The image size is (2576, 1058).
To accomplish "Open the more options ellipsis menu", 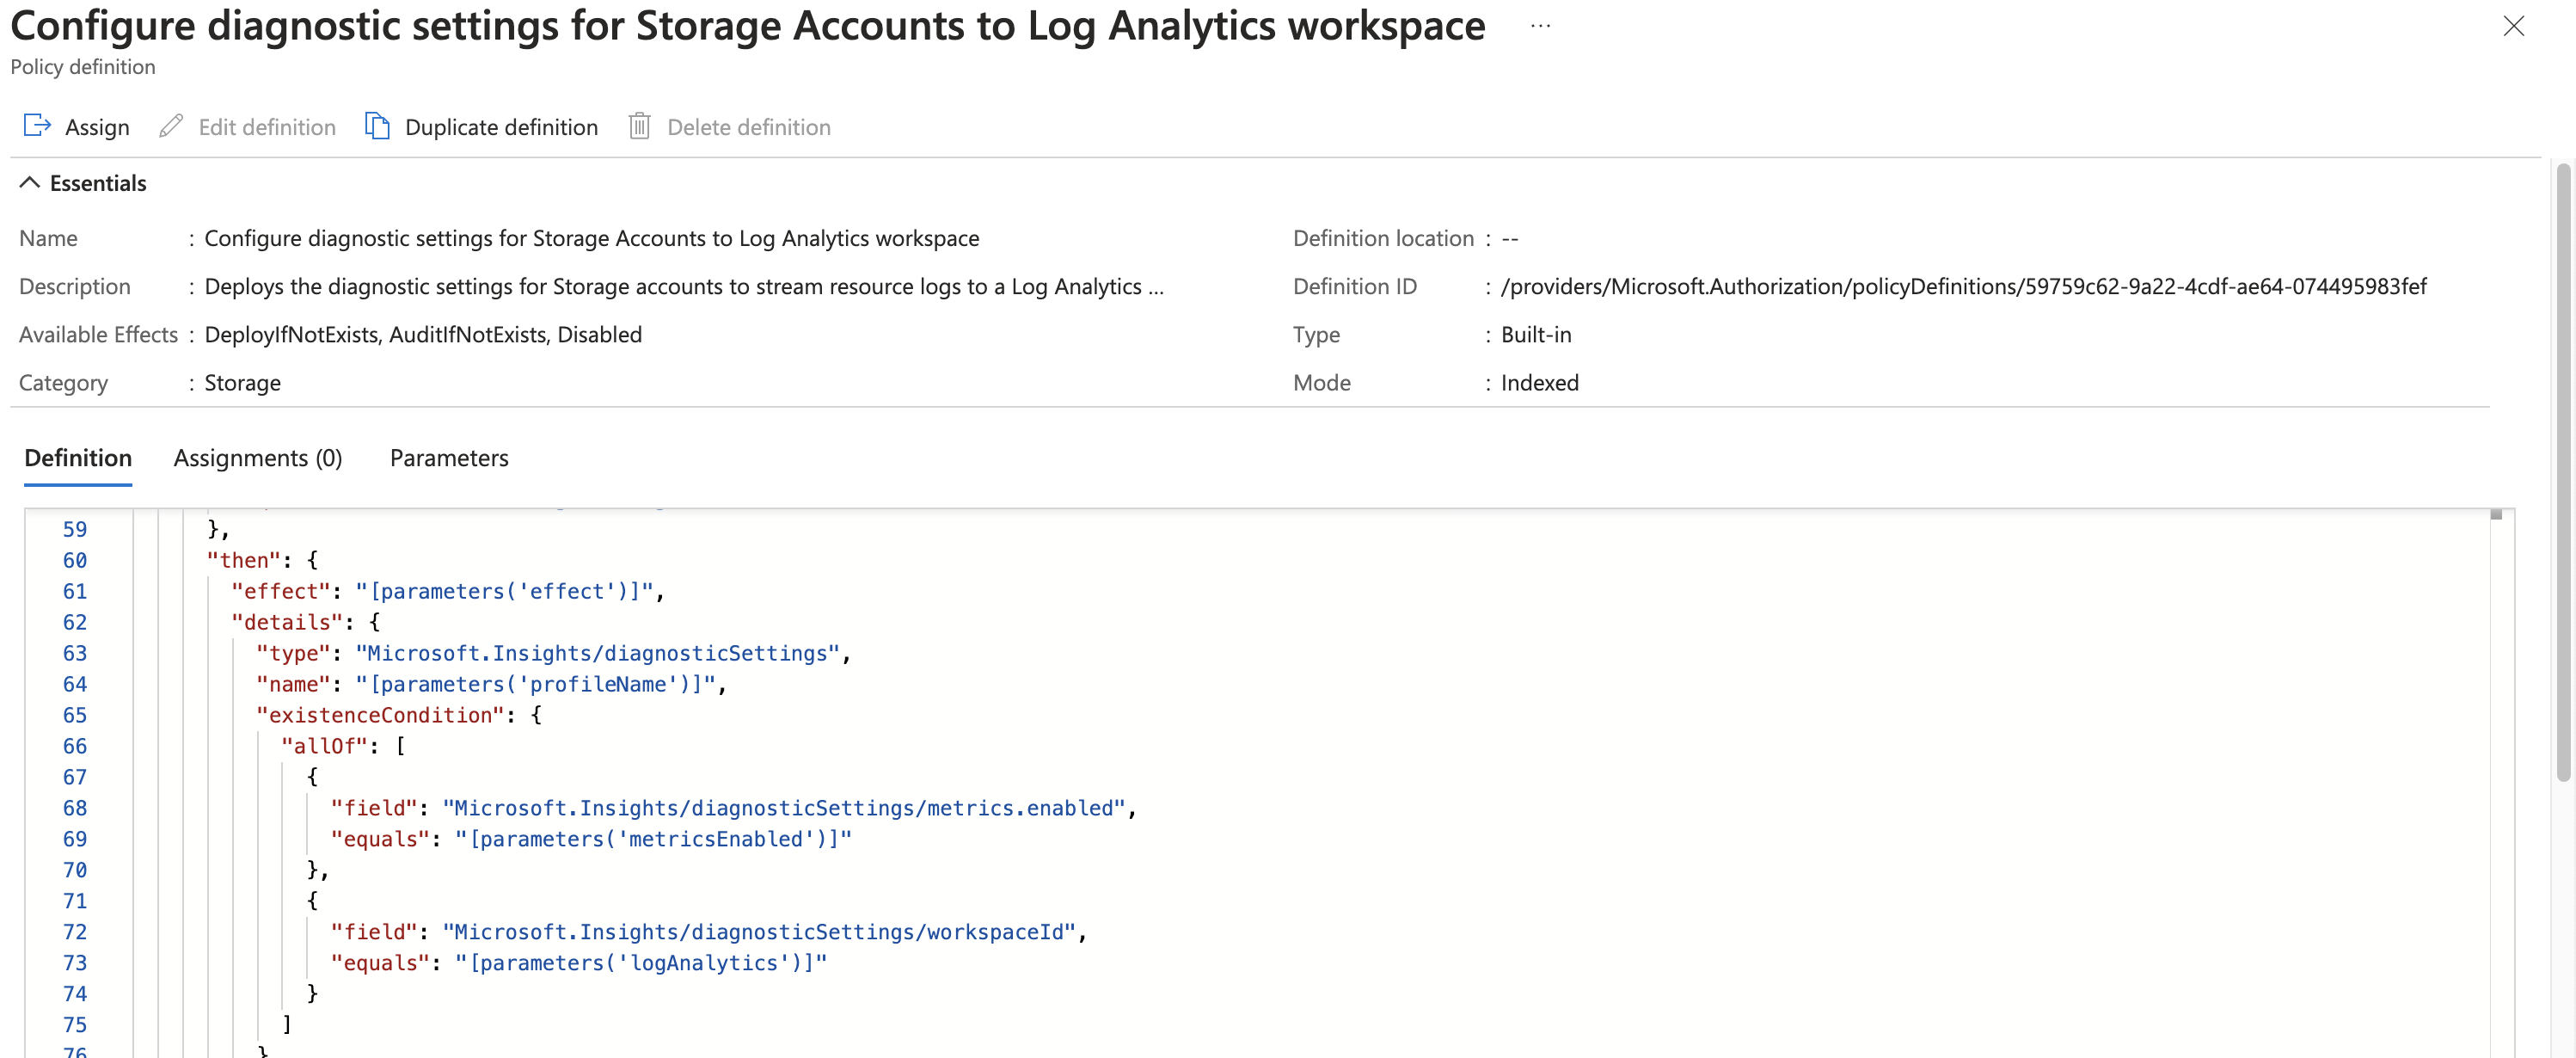I will coord(1538,26).
